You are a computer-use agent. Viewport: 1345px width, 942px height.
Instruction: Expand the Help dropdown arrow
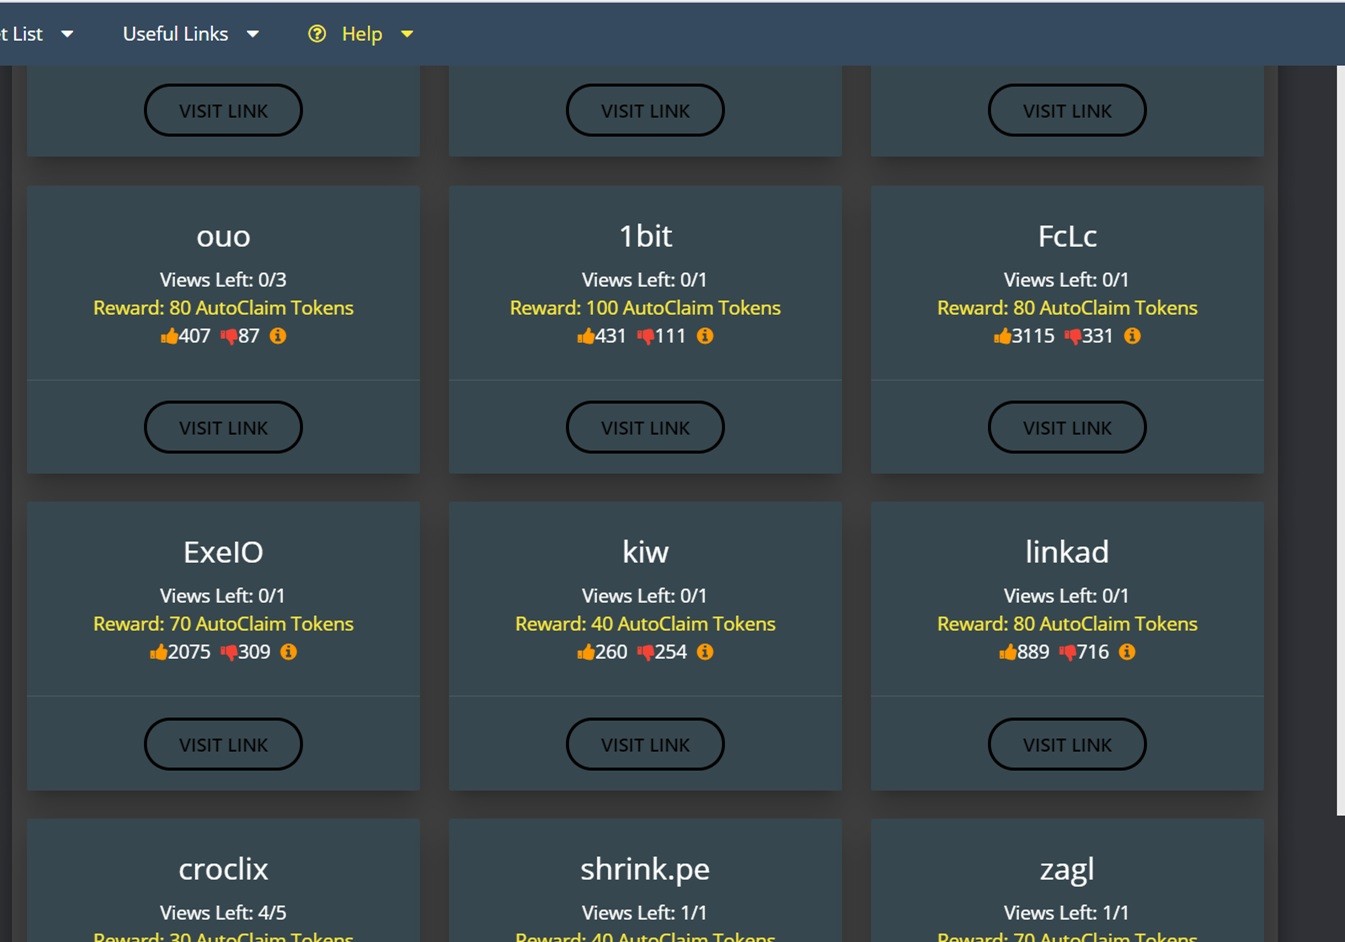[x=407, y=34]
